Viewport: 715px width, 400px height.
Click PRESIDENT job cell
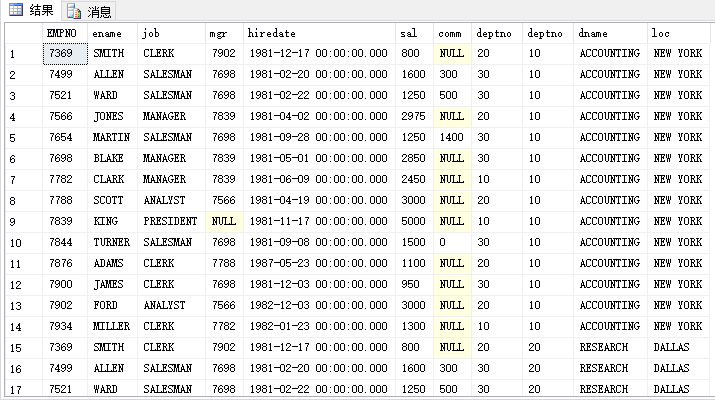pos(171,222)
